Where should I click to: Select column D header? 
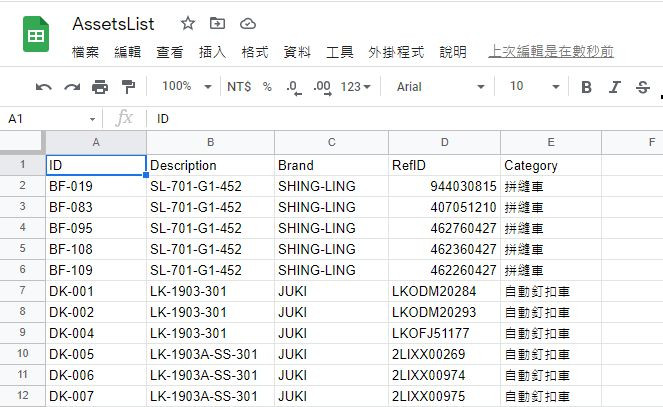click(444, 142)
